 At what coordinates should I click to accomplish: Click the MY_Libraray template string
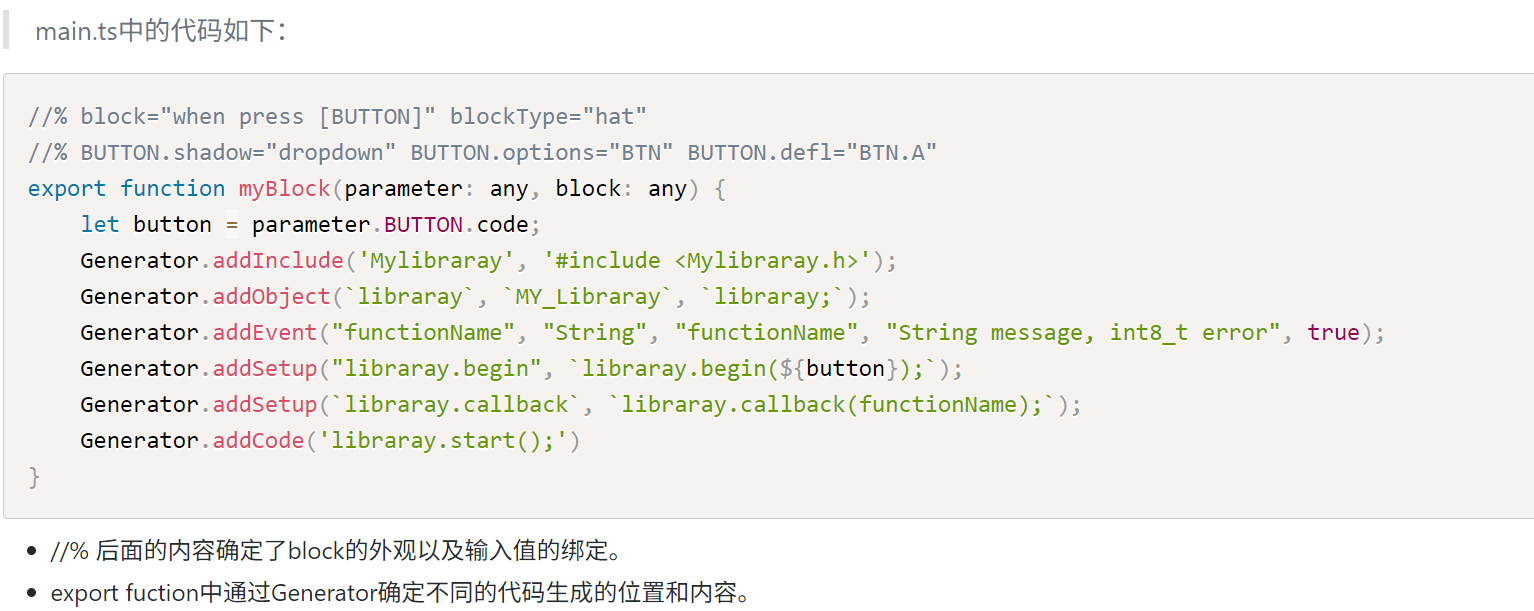pyautogui.click(x=588, y=297)
